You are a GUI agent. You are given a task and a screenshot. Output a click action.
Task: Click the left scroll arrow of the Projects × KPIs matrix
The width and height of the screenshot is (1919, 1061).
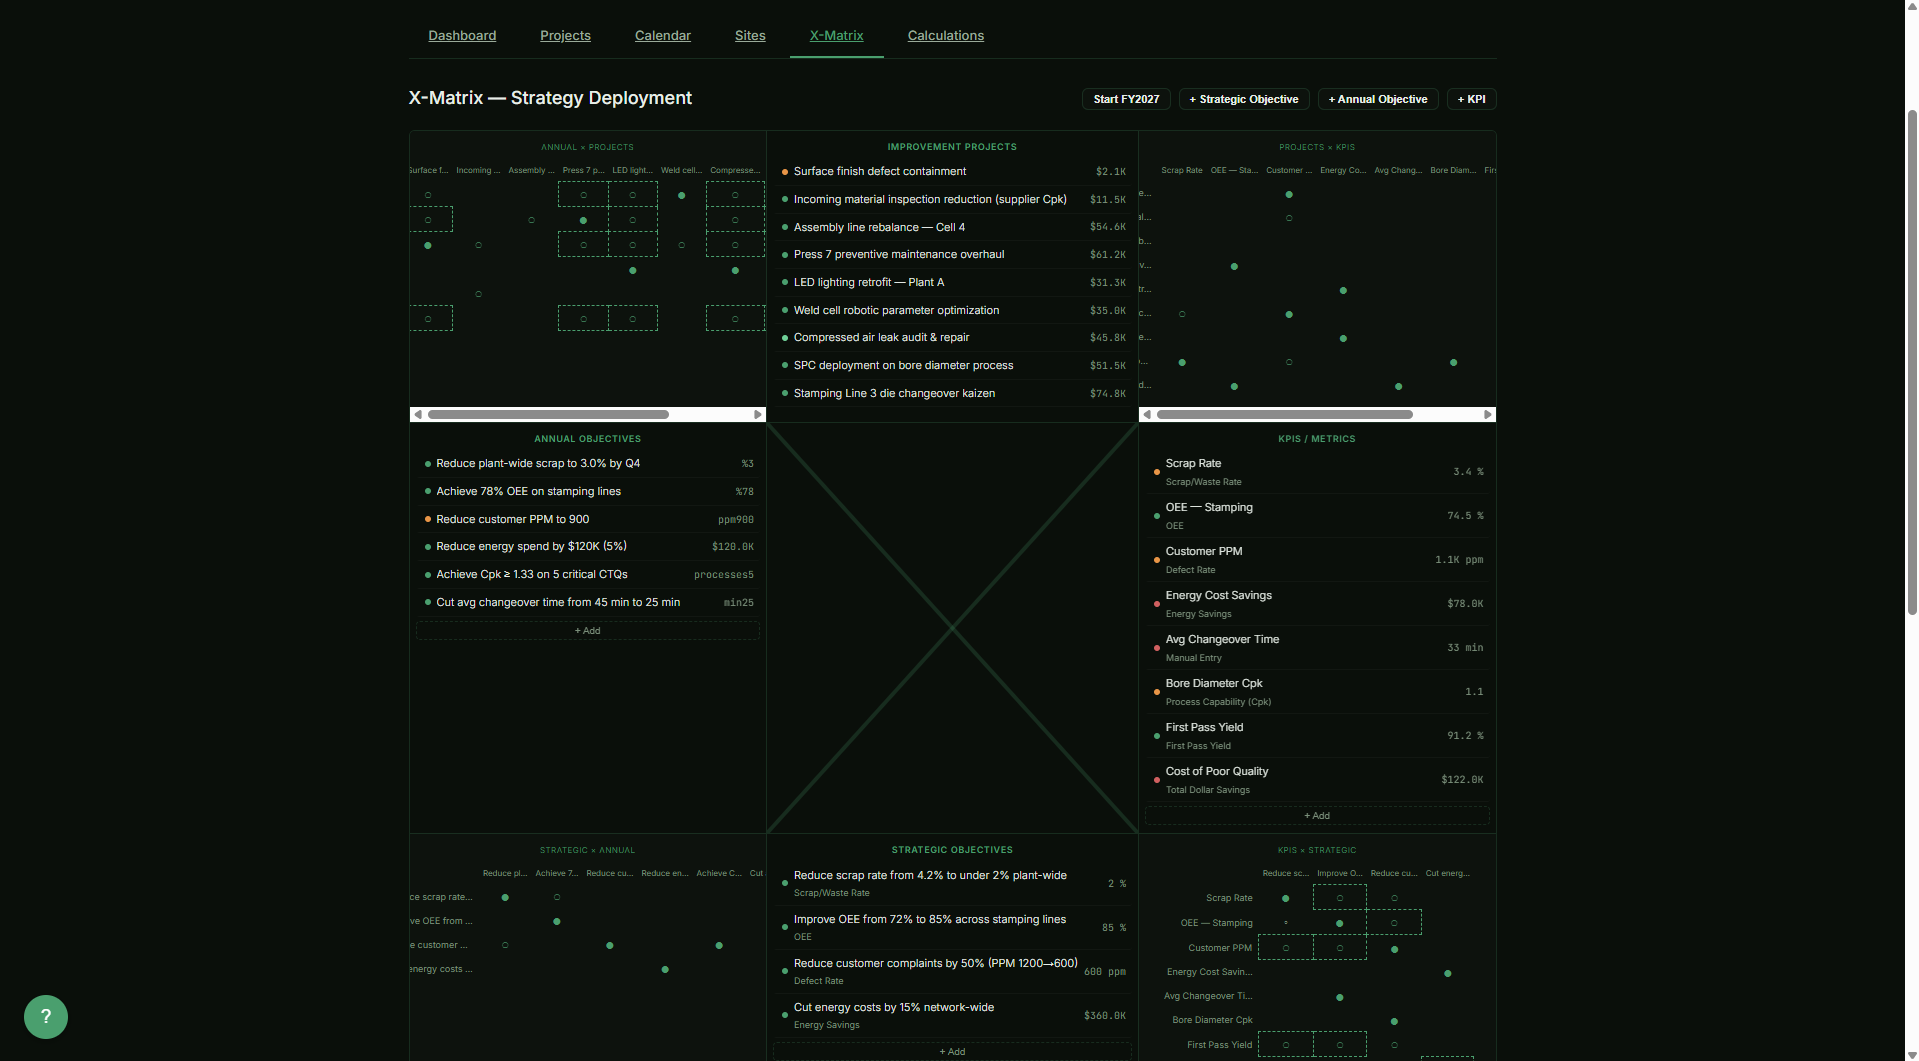(1148, 414)
